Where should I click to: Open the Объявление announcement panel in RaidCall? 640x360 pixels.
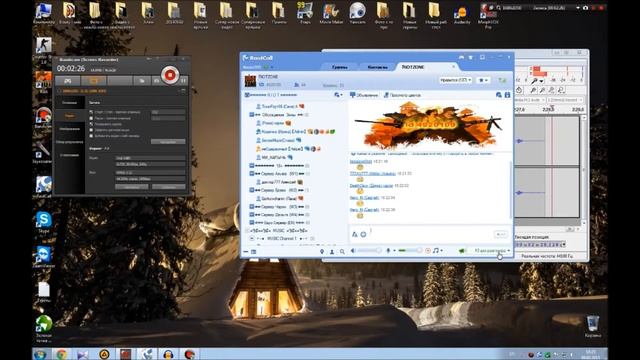coord(364,95)
